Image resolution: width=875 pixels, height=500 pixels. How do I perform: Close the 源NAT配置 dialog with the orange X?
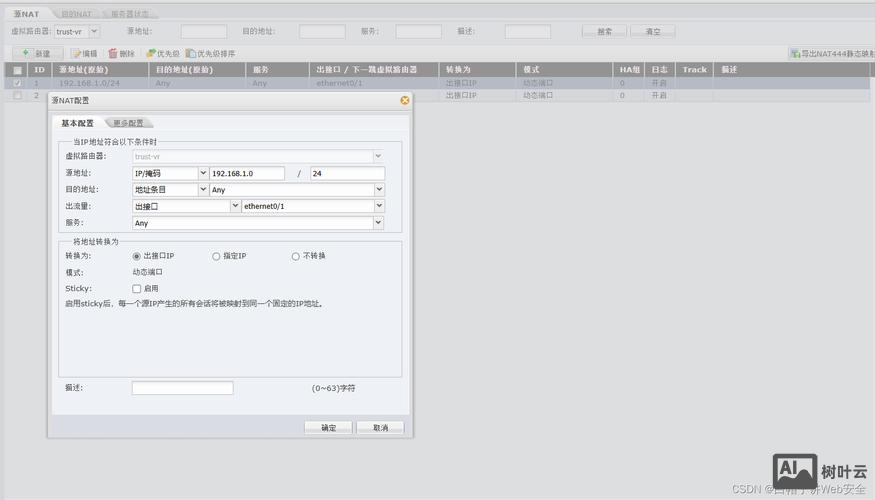(x=405, y=100)
